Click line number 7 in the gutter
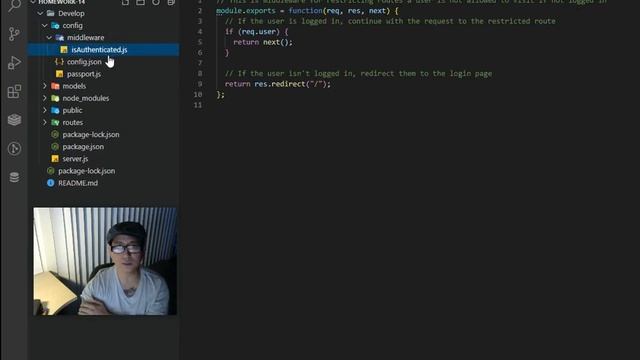The image size is (640, 360). 200,63
